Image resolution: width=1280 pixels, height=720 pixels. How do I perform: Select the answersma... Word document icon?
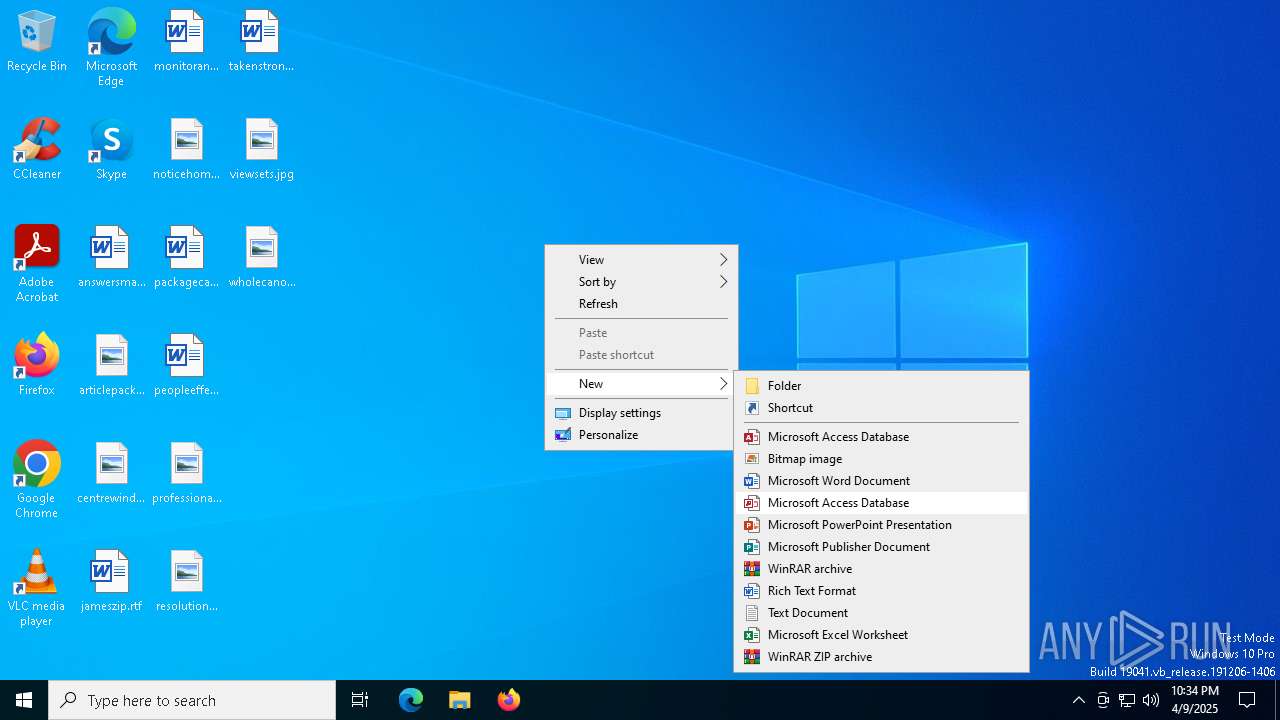pos(111,258)
